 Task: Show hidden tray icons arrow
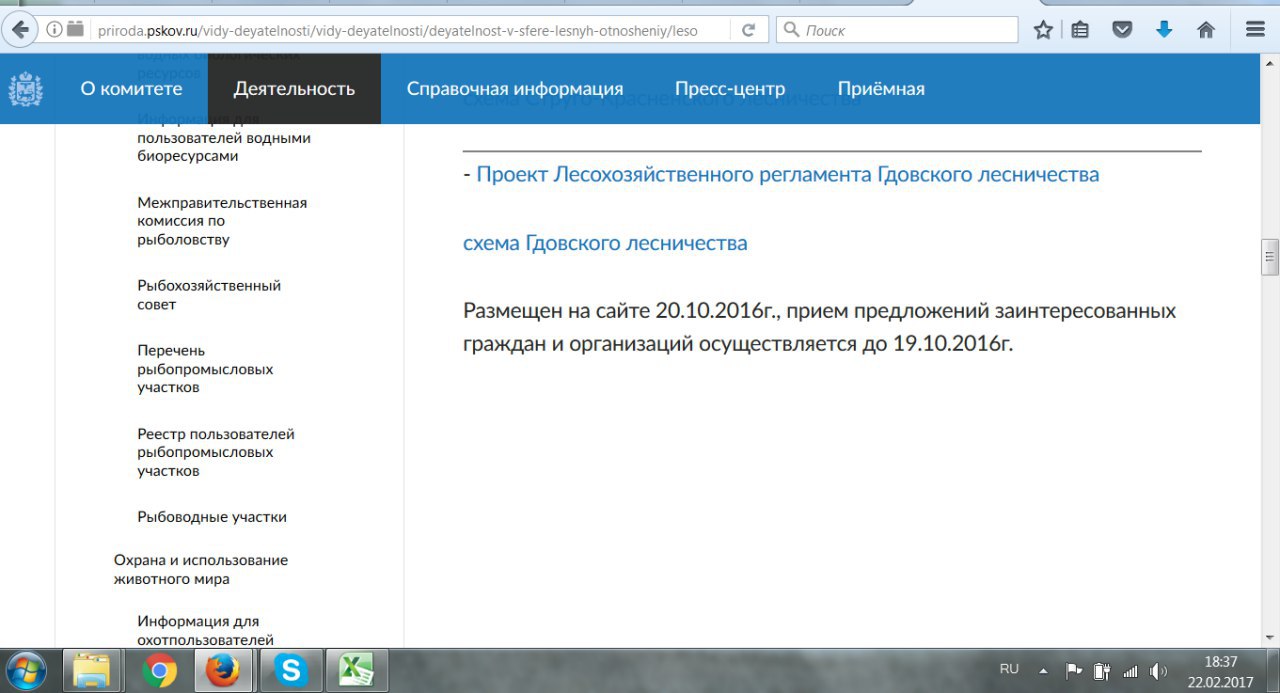click(1043, 671)
